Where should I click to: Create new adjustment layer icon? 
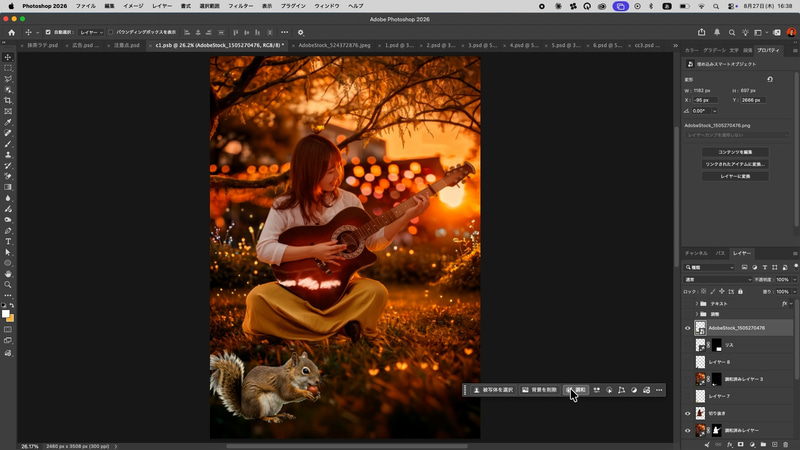click(x=752, y=445)
